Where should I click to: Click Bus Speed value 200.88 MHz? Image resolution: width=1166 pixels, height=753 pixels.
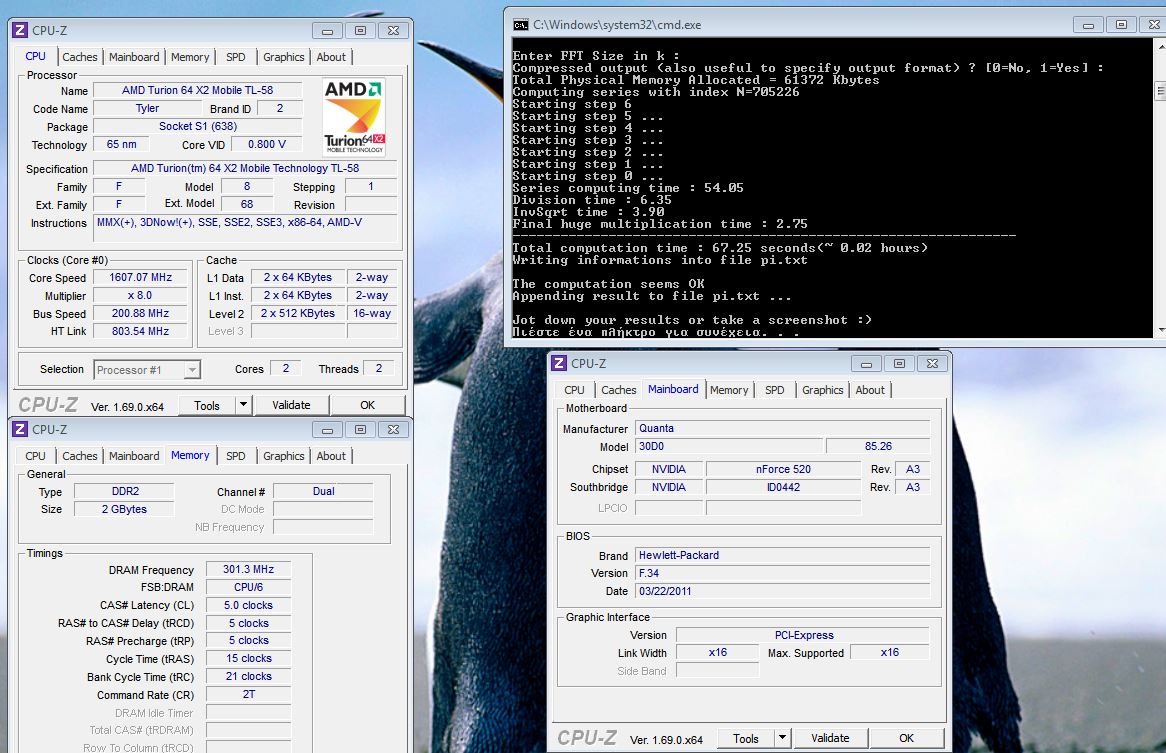[141, 314]
